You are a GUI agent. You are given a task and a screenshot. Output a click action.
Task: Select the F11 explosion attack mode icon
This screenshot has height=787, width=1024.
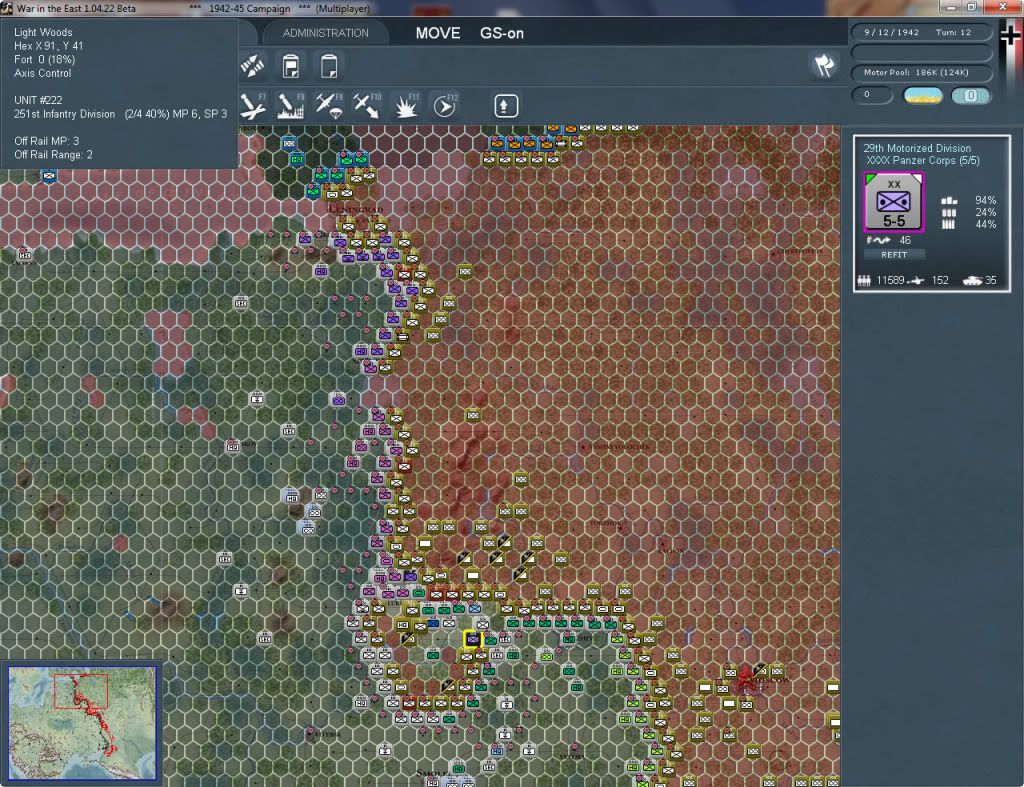coord(406,106)
